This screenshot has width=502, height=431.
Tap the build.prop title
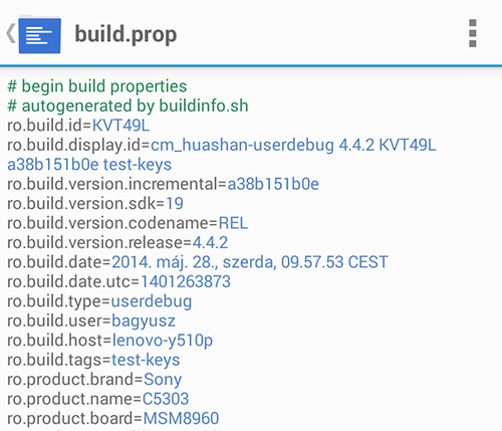[126, 35]
